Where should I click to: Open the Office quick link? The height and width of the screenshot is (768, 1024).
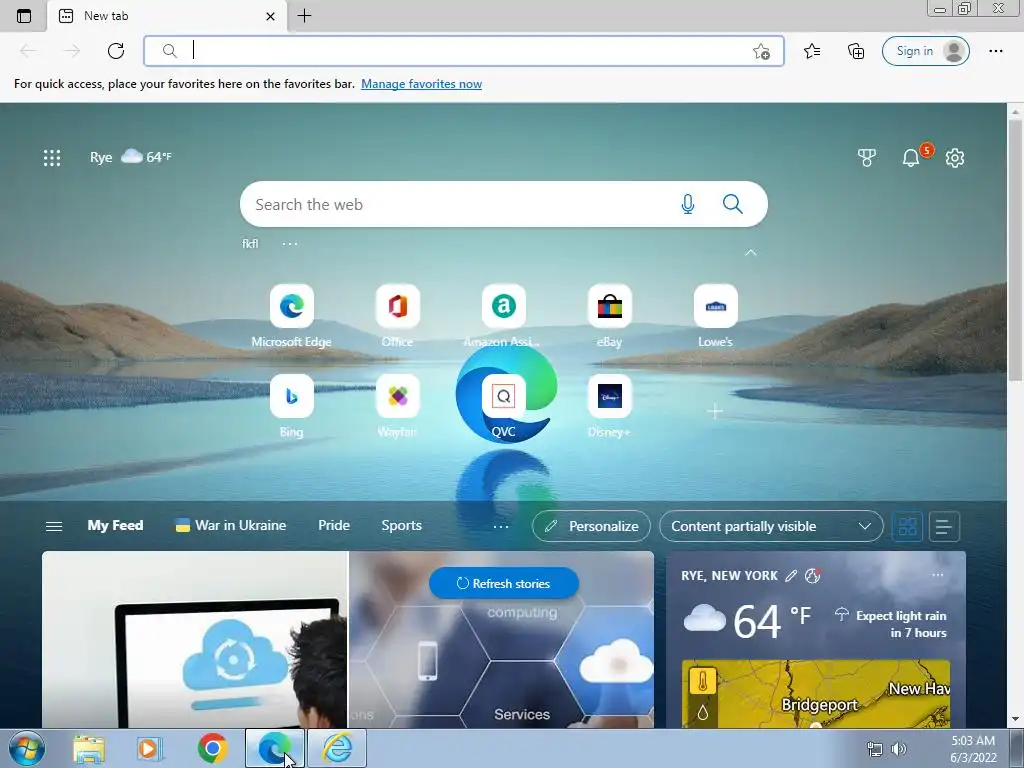point(397,316)
